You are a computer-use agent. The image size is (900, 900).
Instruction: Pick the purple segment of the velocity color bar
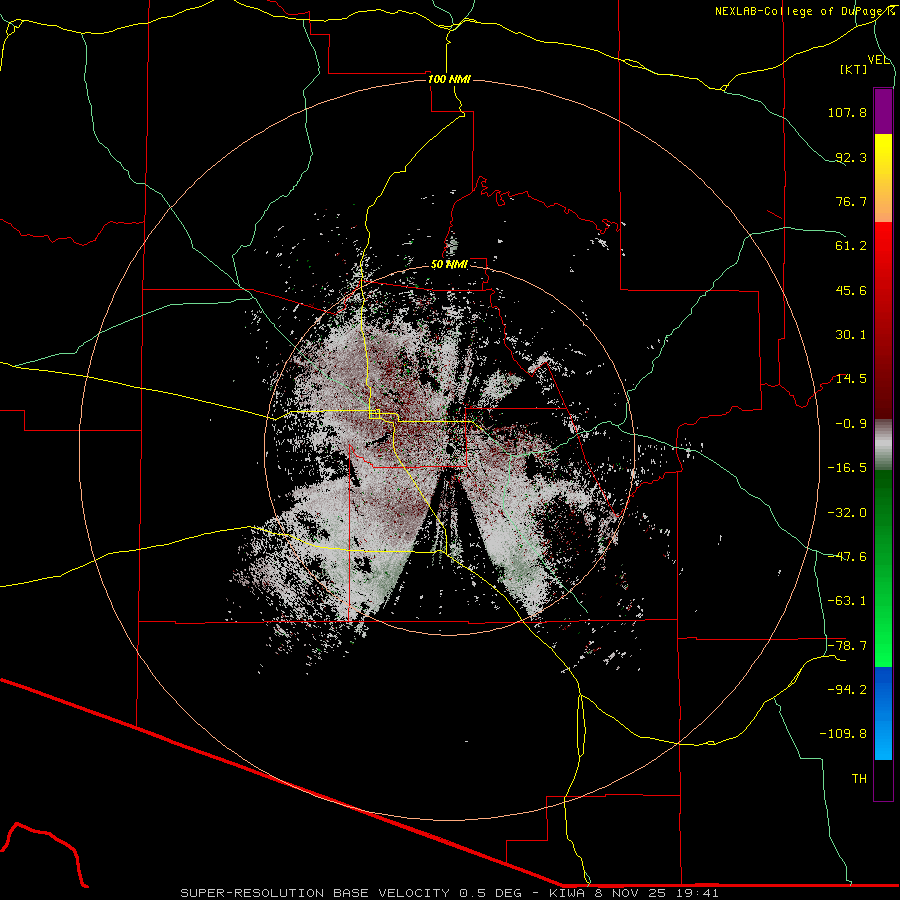[883, 111]
